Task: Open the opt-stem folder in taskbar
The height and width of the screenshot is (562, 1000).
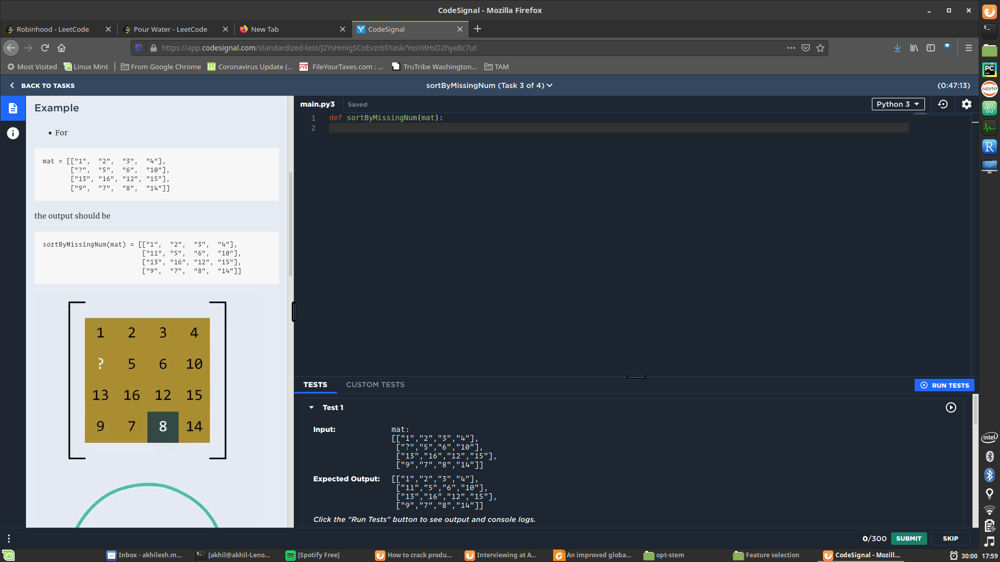Action: tap(664, 555)
